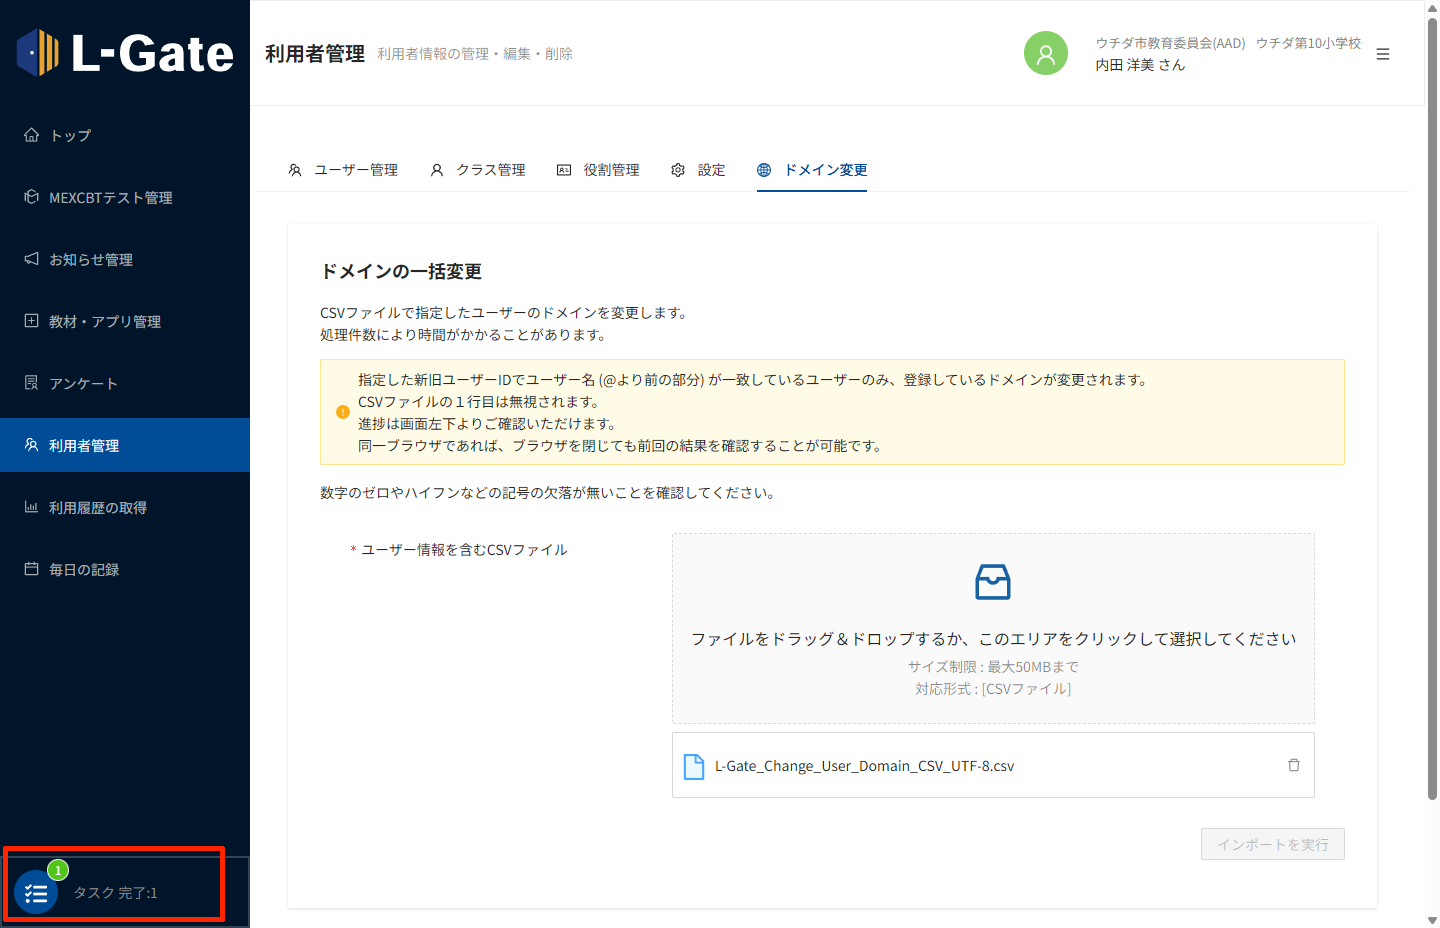Open 利用履歴の取得 in the sidebar
This screenshot has height=928, width=1440.
(x=97, y=508)
